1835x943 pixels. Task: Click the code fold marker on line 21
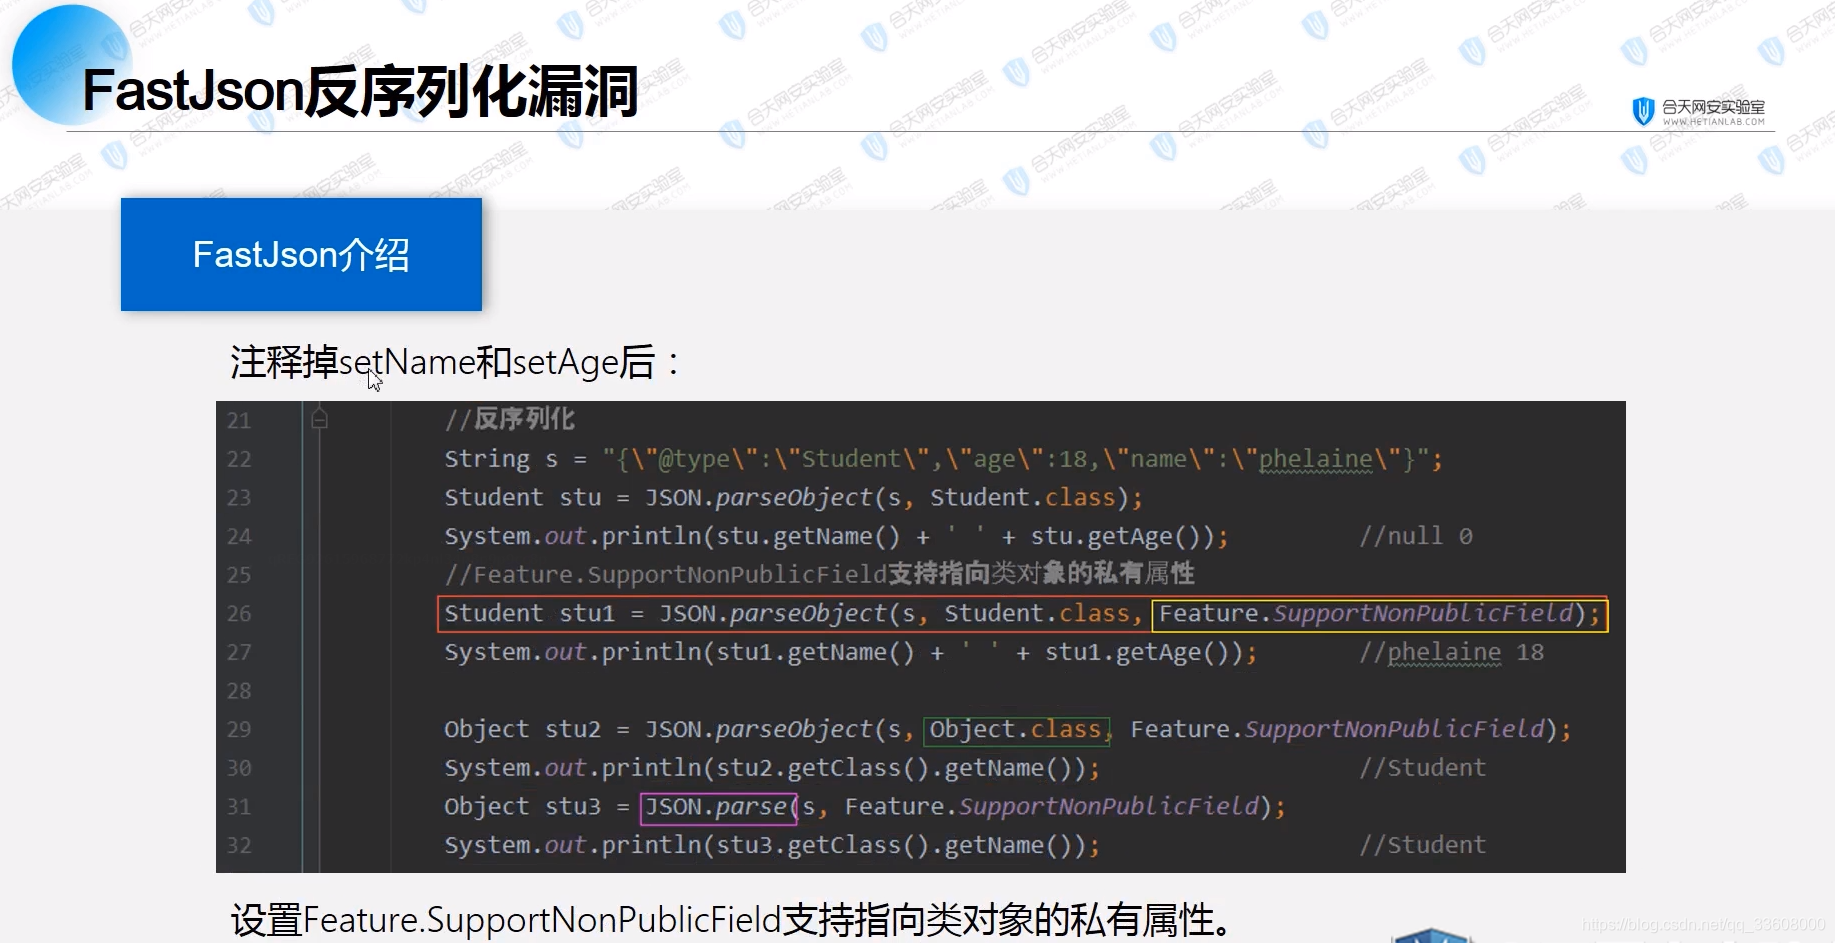tap(320, 420)
